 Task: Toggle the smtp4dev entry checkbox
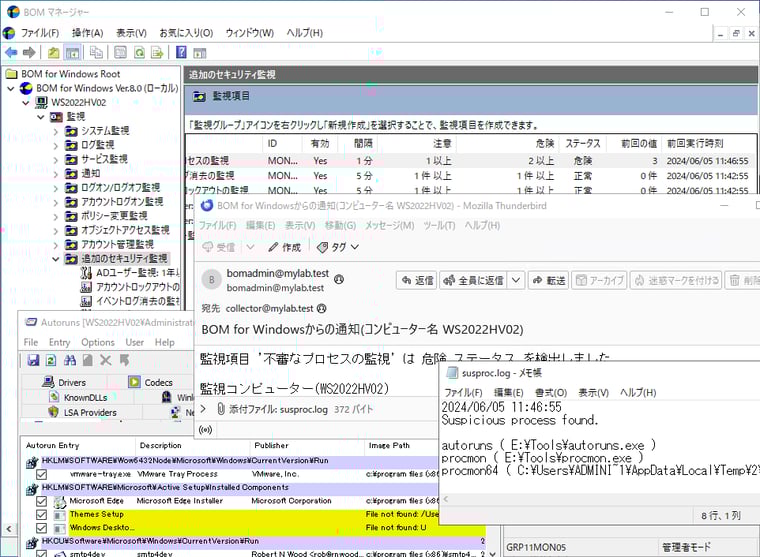point(42,554)
